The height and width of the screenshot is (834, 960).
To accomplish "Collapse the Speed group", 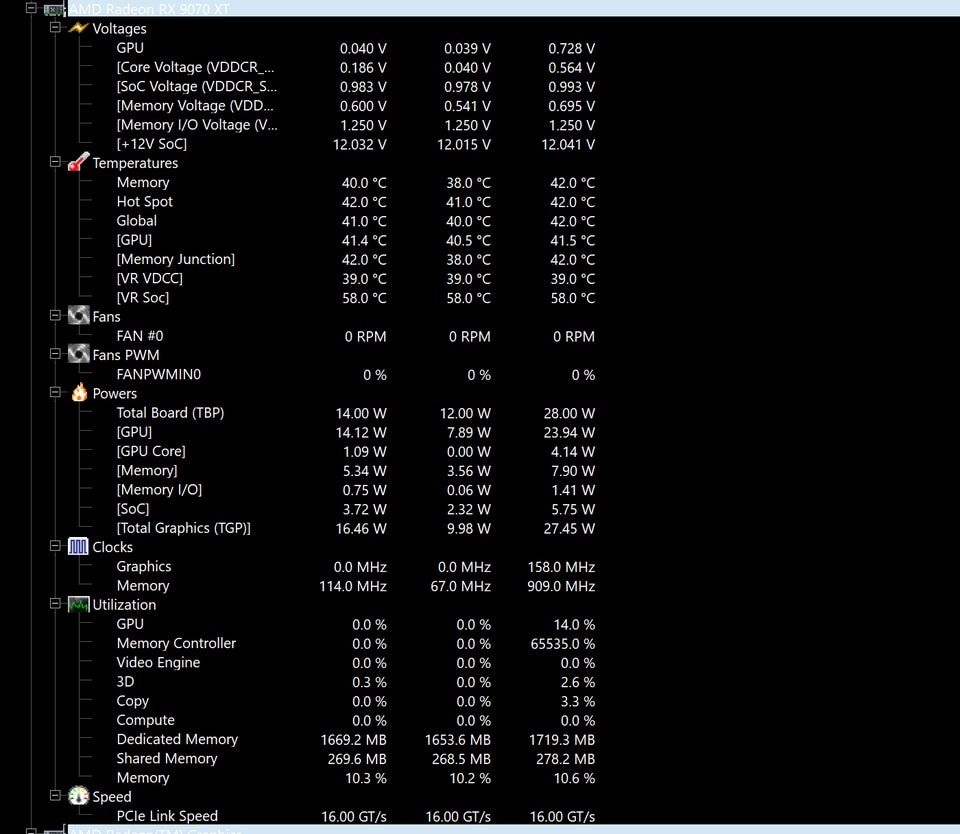I will tap(55, 795).
